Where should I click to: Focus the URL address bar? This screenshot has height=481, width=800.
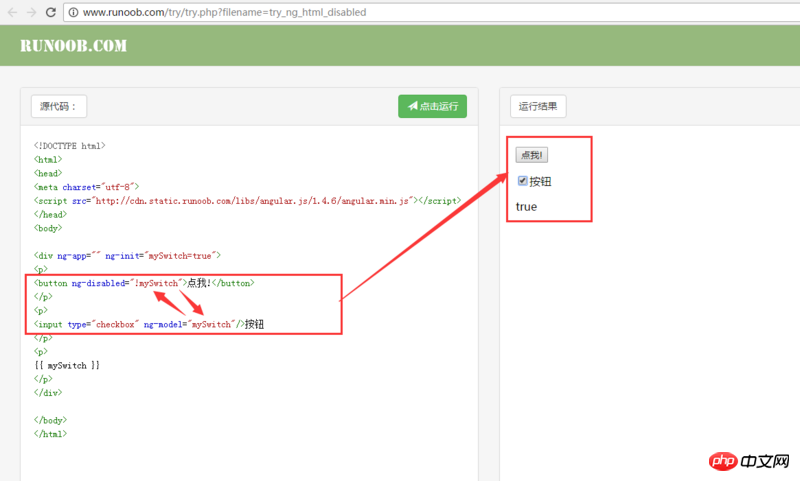431,12
